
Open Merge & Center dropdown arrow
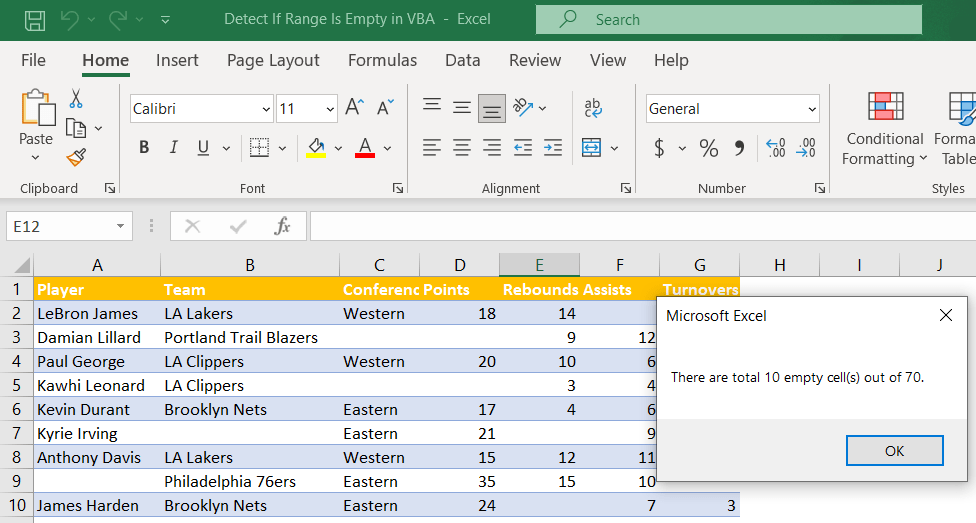tap(614, 148)
